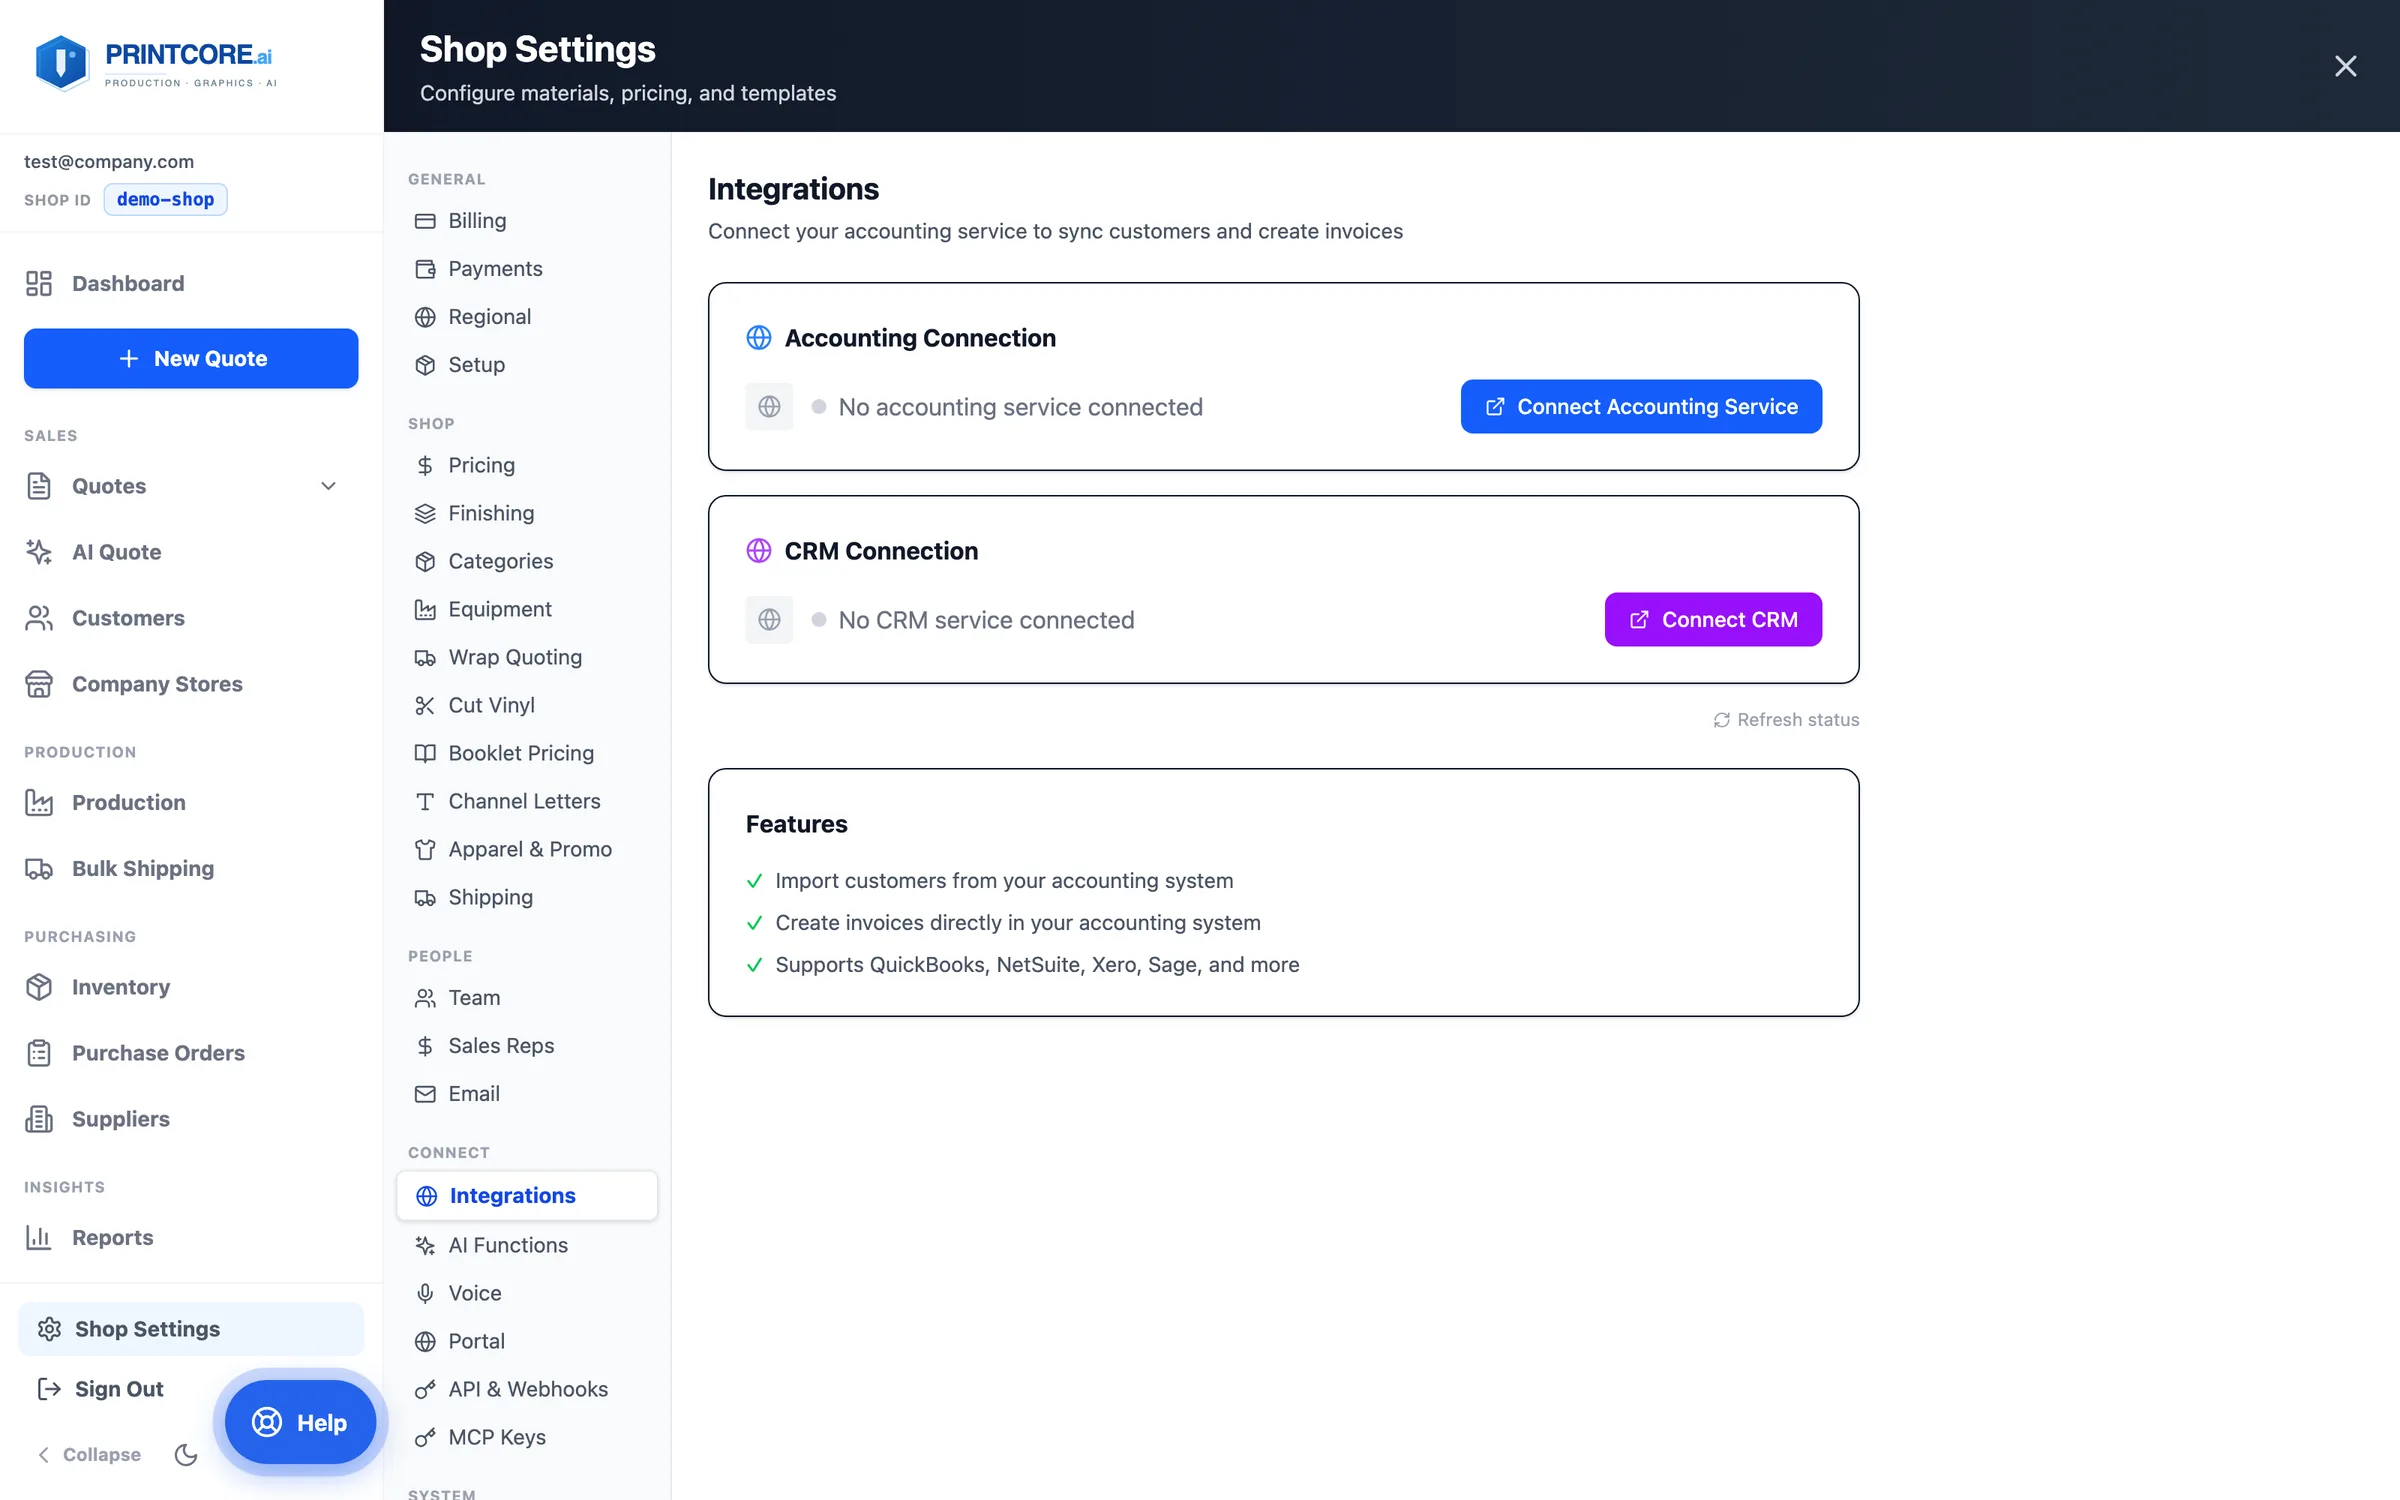Click 'Supports QuickBooks, NetSuite, Xero, Sage' feature line
The width and height of the screenshot is (2400, 1500).
pos(1037,965)
